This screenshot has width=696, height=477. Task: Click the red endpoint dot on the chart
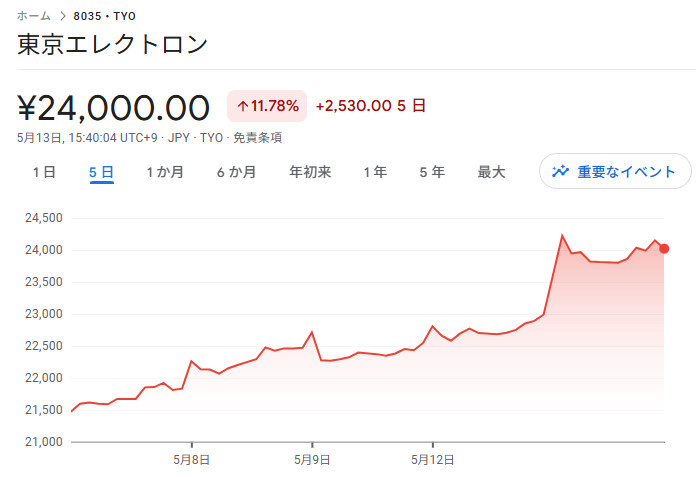click(x=664, y=249)
